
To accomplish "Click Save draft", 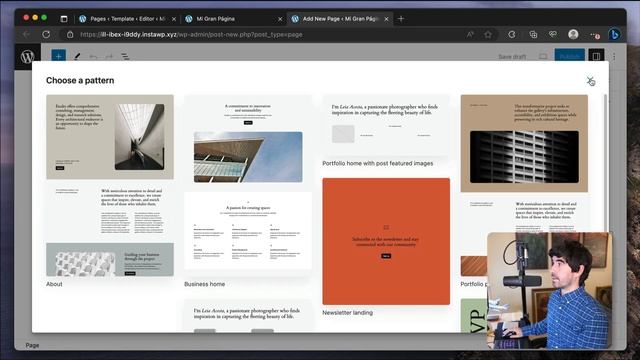I will [512, 57].
